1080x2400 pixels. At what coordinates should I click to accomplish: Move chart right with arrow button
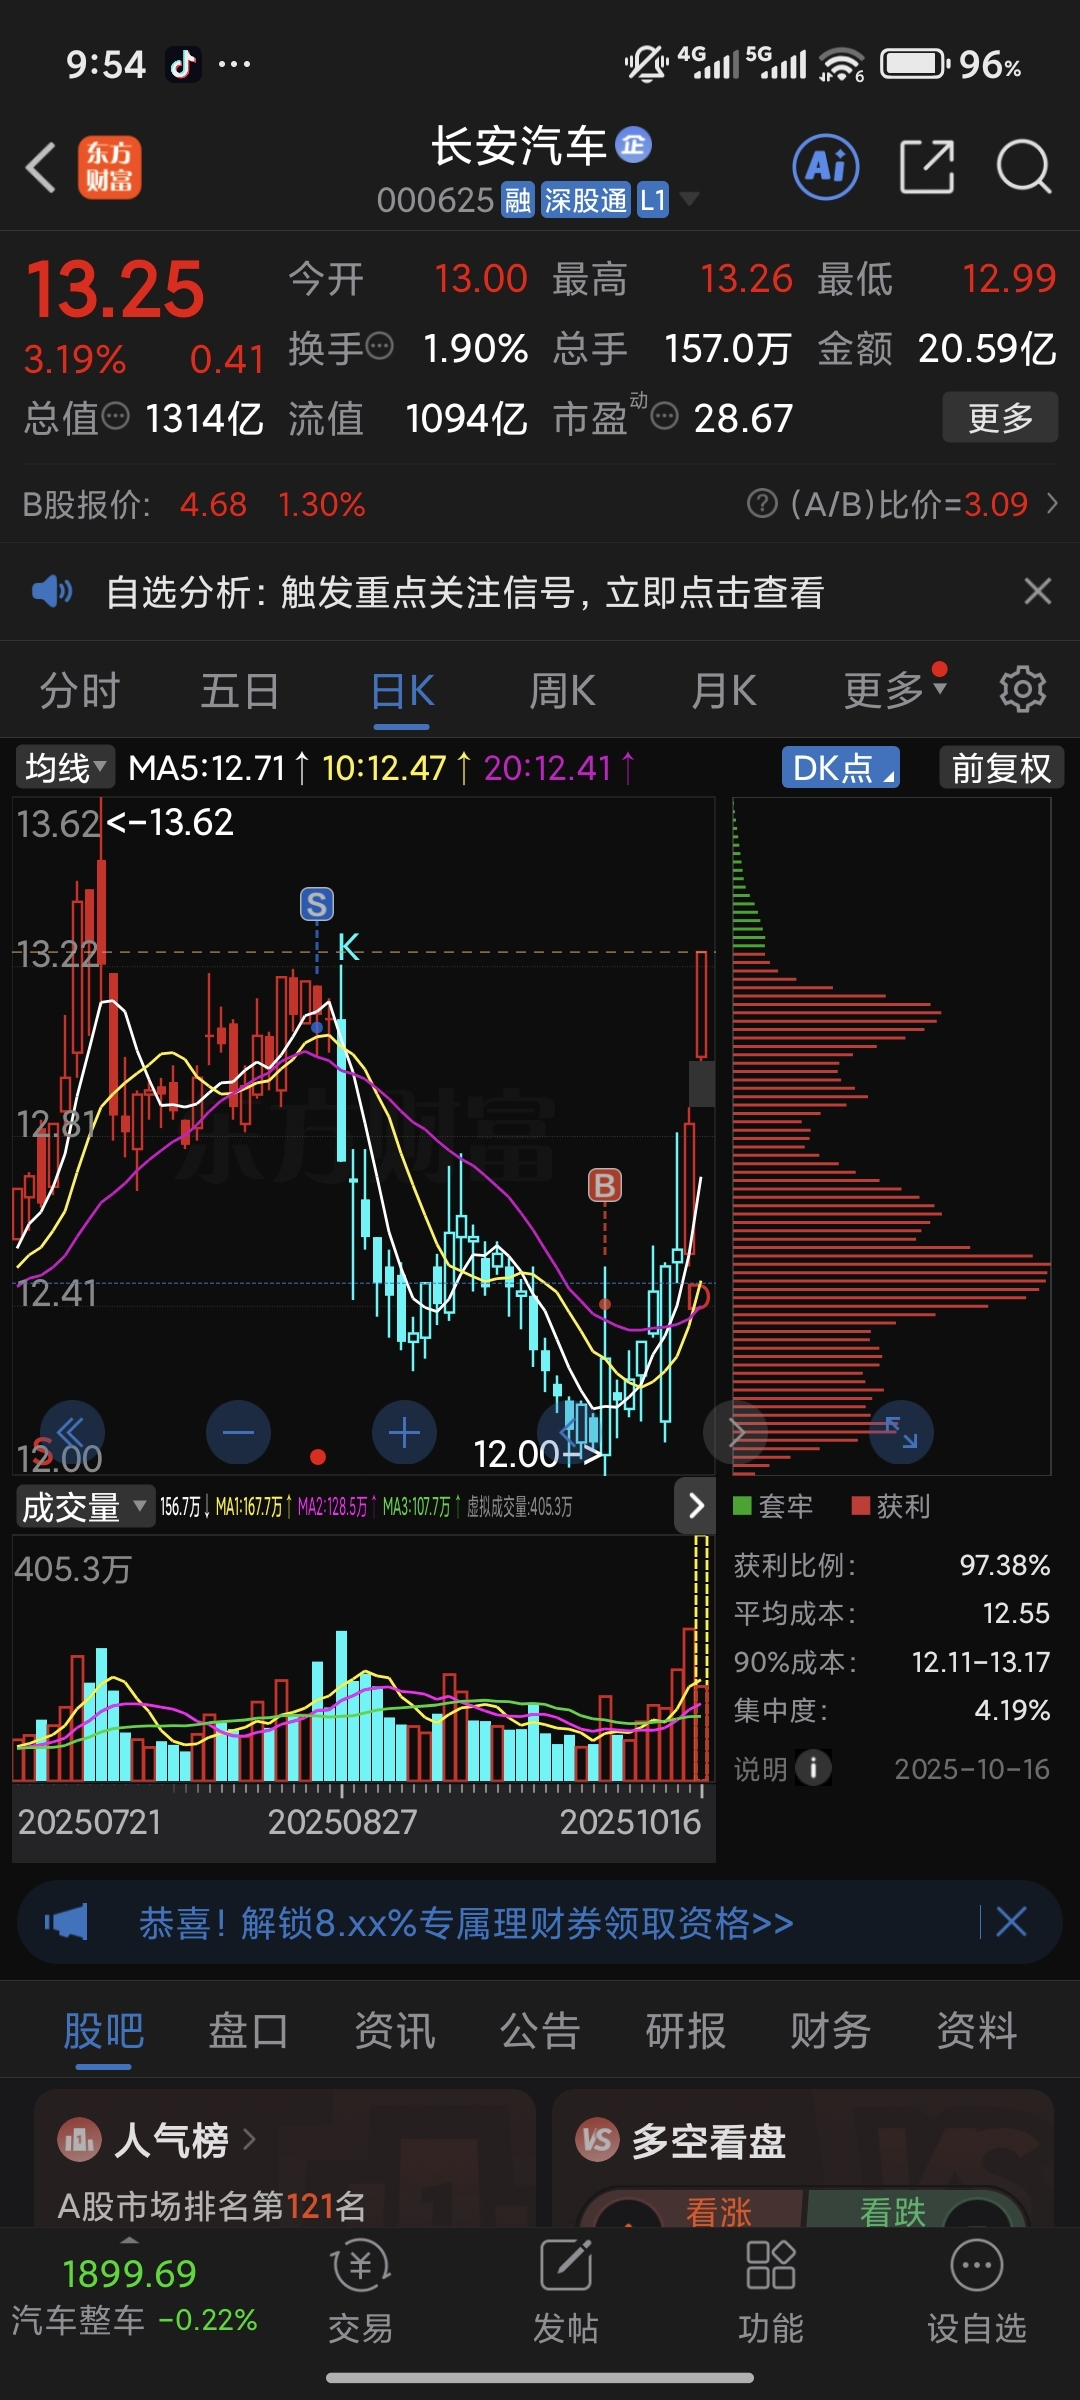(735, 1433)
